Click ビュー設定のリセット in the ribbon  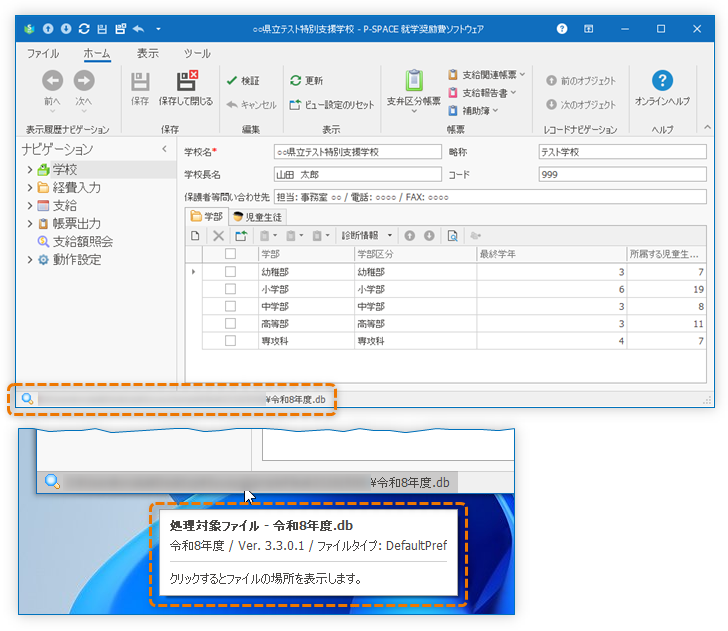(x=332, y=105)
